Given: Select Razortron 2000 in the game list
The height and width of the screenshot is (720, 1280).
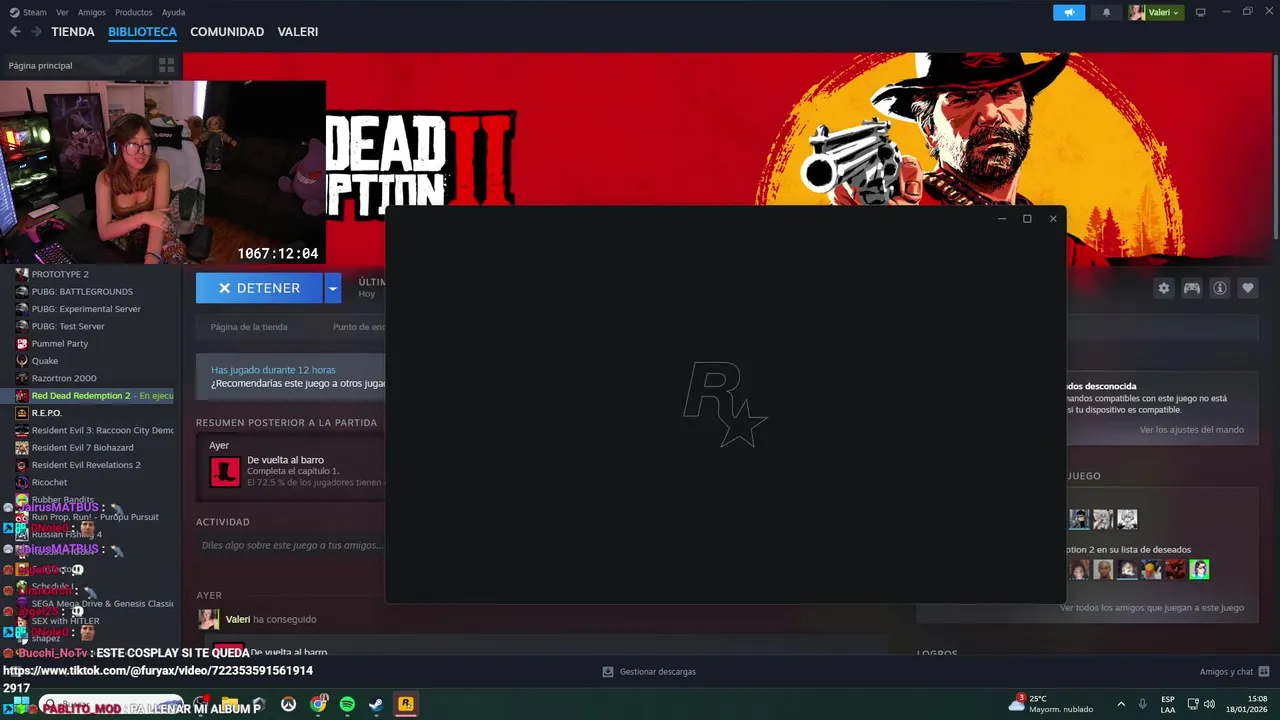Looking at the screenshot, I should [64, 378].
